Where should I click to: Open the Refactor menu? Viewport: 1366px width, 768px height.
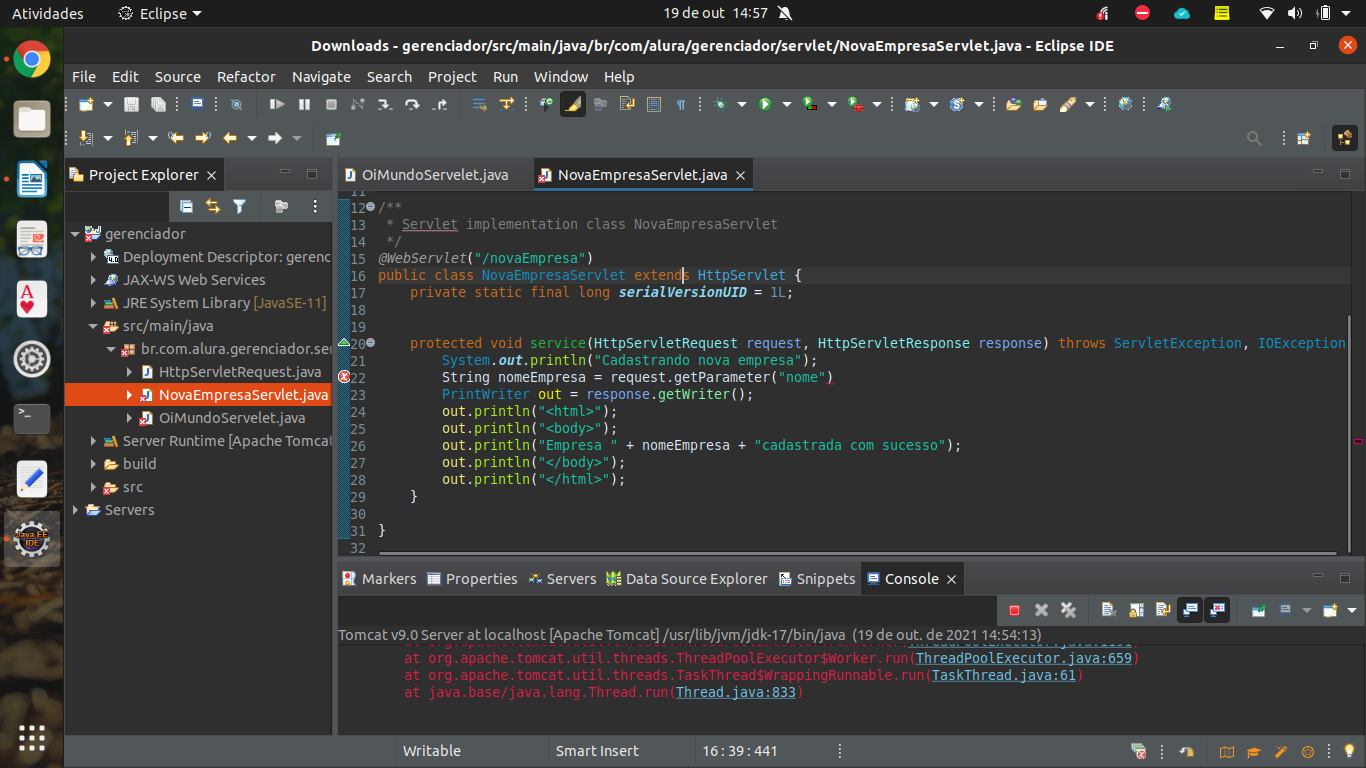point(246,77)
